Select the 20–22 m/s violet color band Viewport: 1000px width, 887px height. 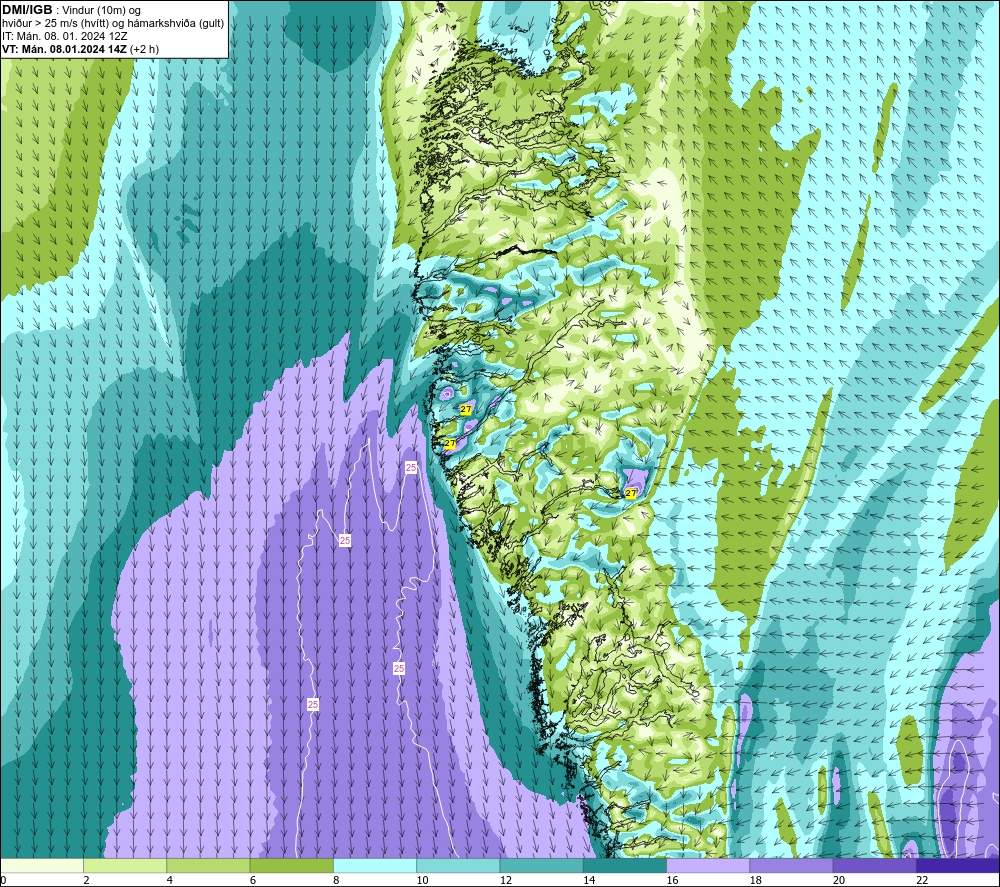874,865
